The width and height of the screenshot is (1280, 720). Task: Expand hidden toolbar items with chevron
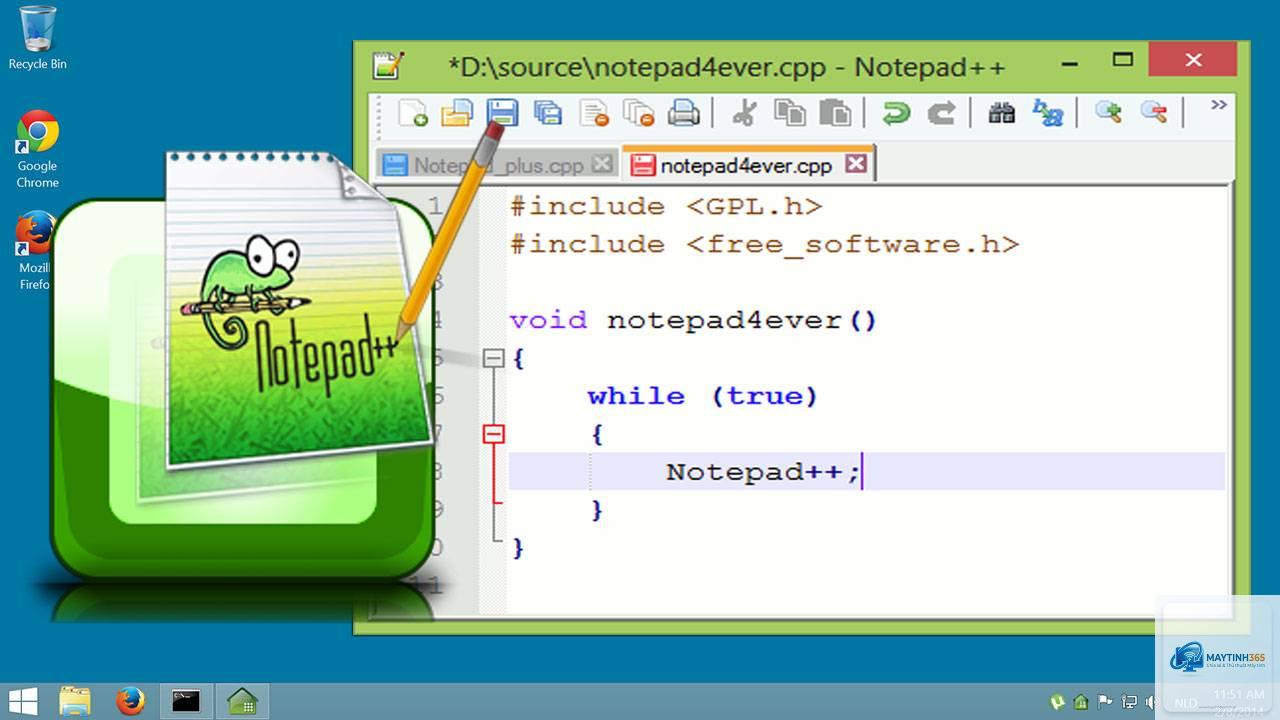tap(1218, 105)
